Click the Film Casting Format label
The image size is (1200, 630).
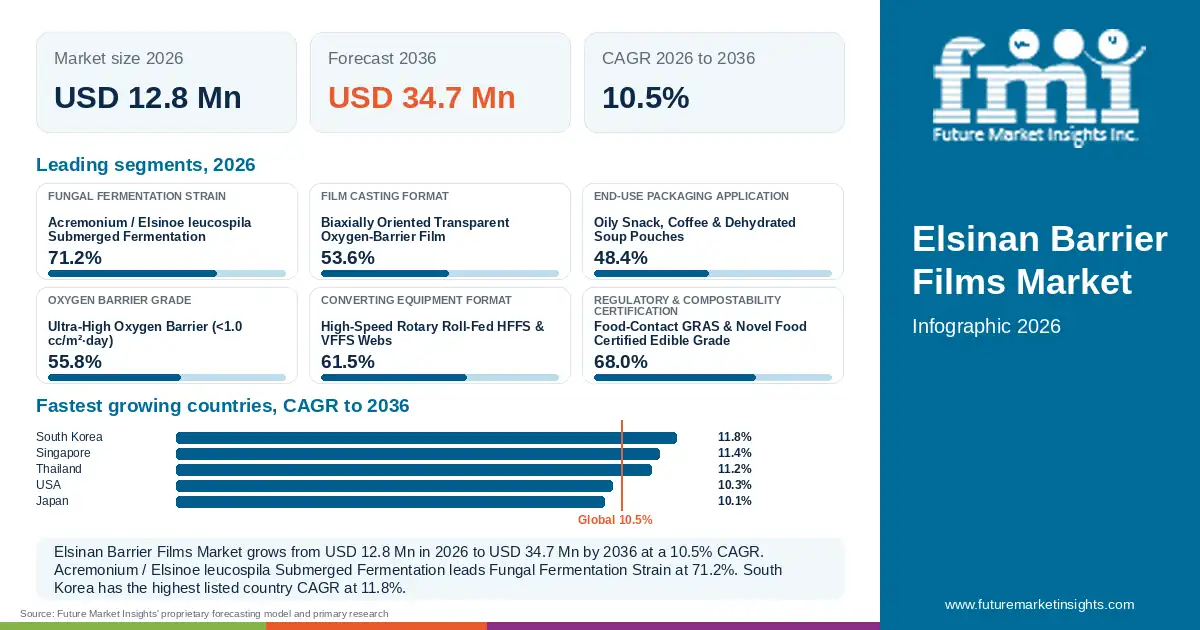pos(385,196)
